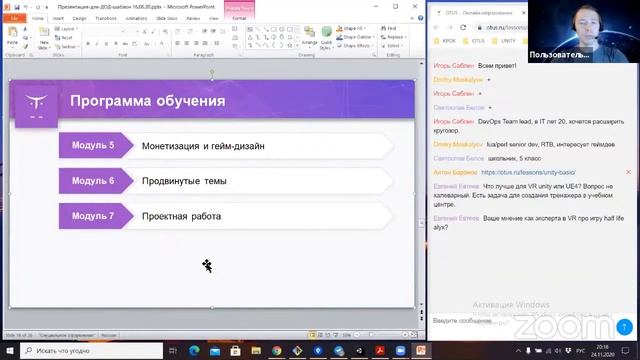Toggle Underline formatting in Font group

click(107, 44)
